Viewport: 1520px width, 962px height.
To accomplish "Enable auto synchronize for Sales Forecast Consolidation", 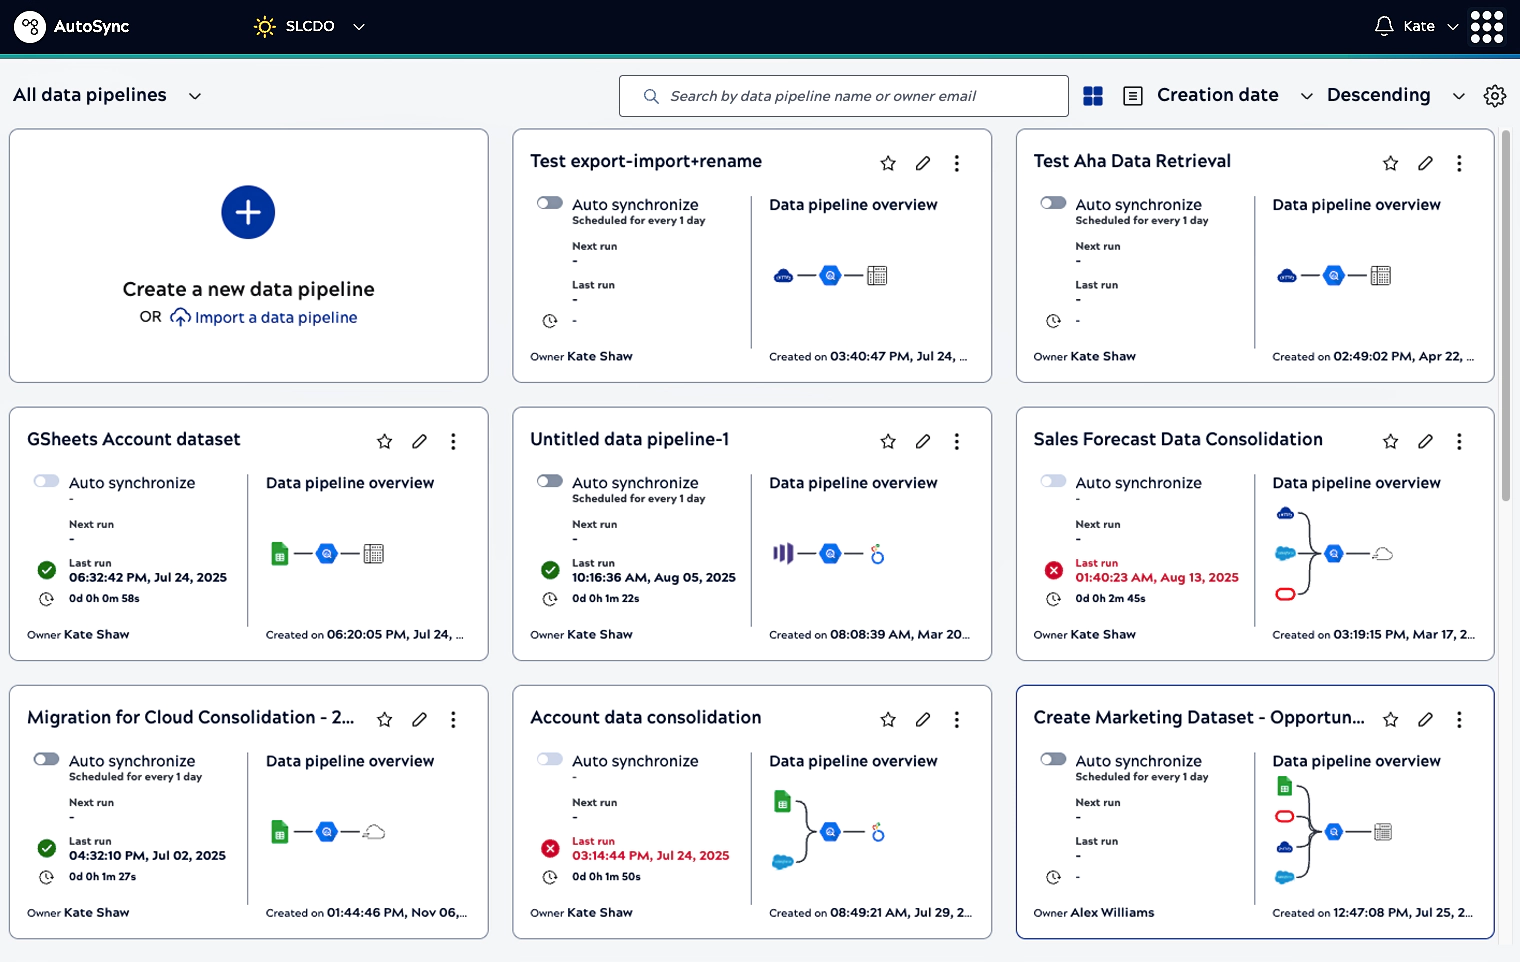I will pos(1053,481).
